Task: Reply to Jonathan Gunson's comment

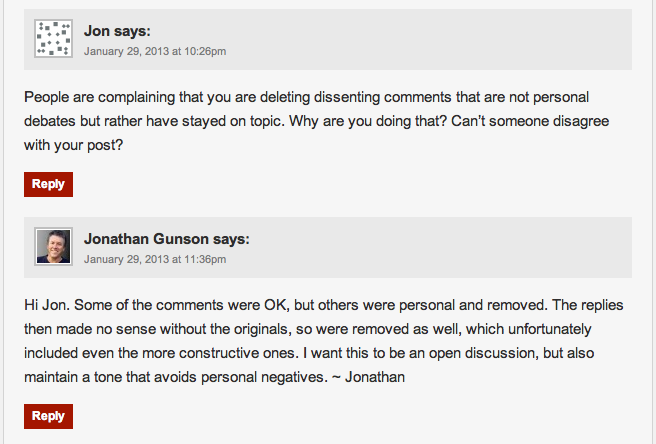Action: pos(48,416)
